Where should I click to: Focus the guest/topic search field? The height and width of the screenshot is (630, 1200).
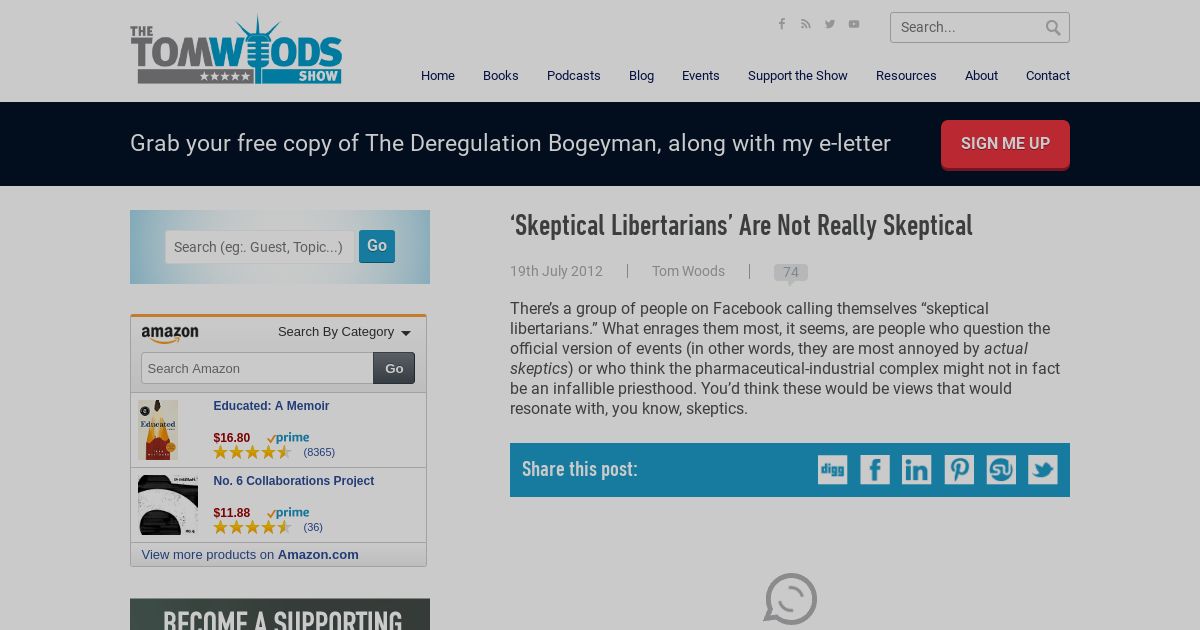259,247
